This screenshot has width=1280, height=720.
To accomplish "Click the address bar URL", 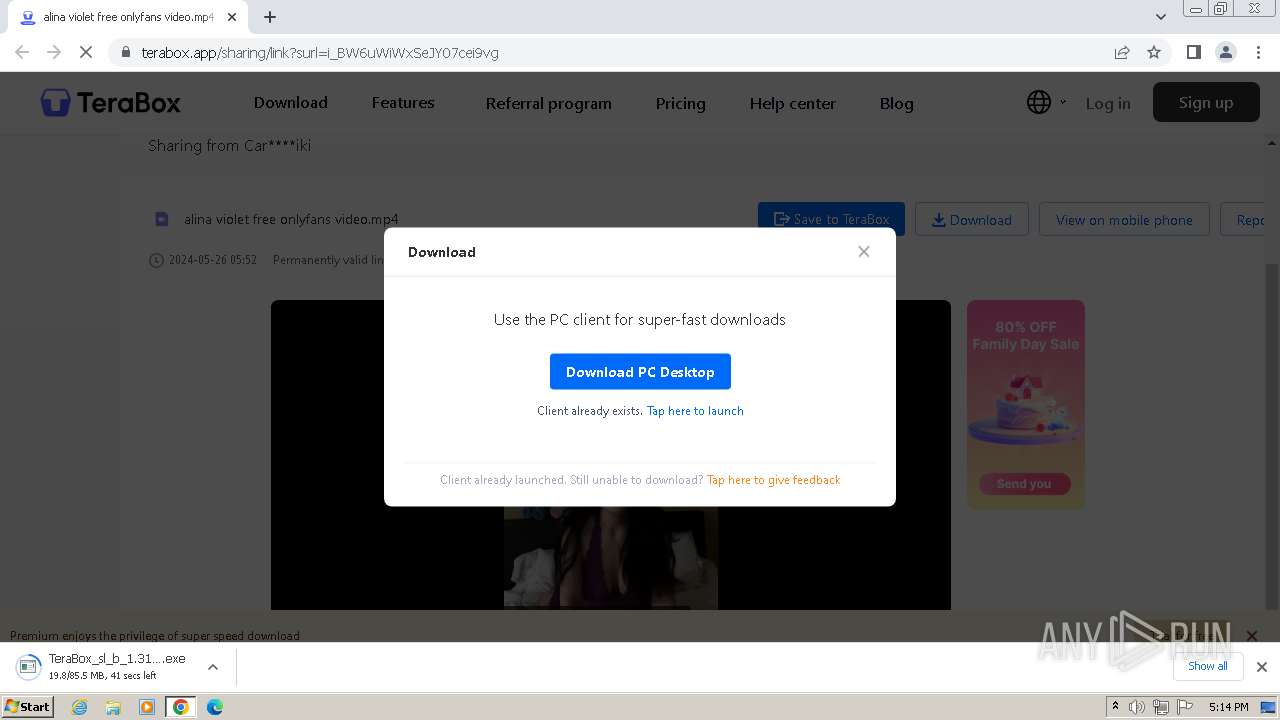I will point(320,53).
